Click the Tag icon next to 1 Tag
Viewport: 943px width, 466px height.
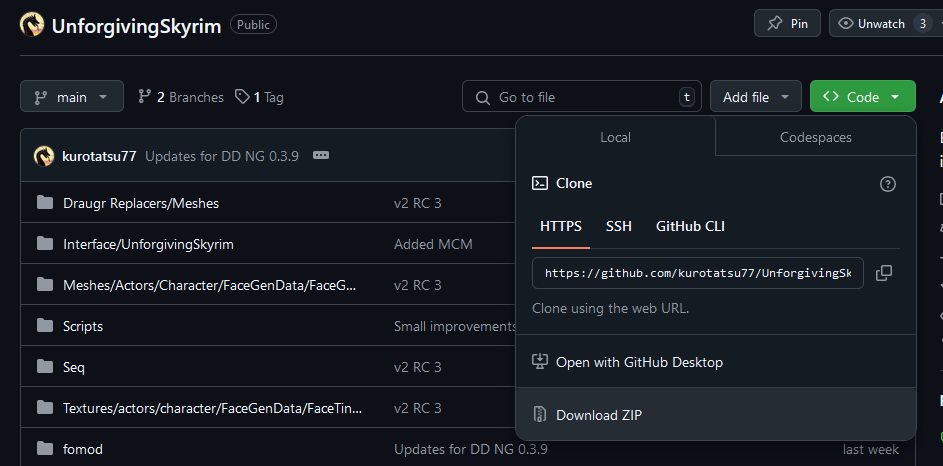tap(242, 97)
